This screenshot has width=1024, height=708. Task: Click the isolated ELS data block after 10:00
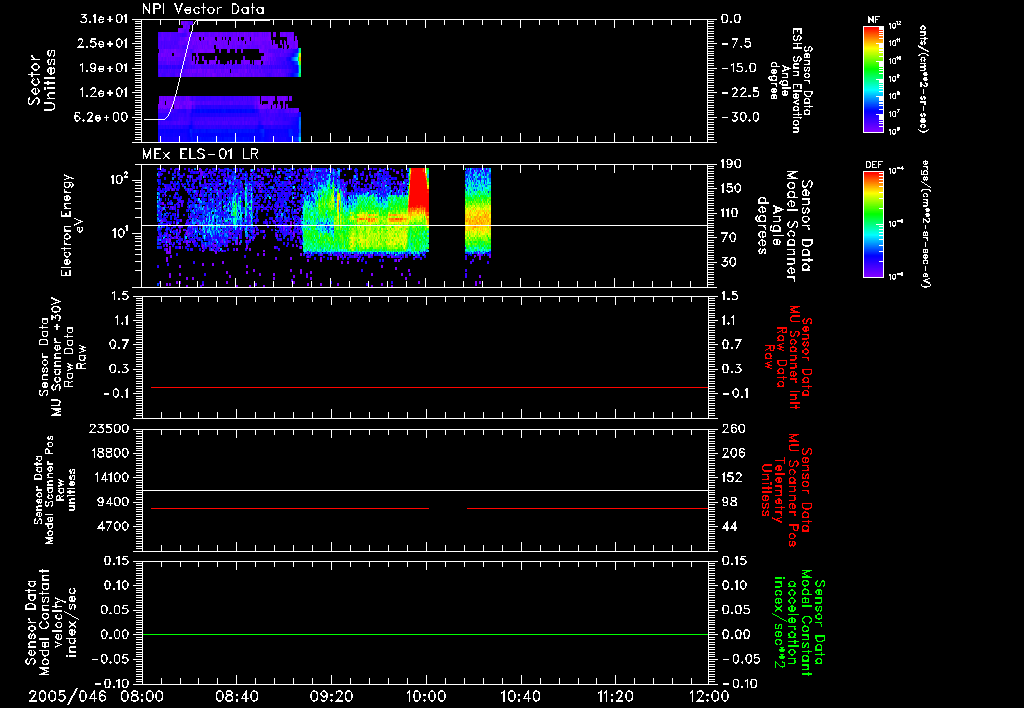pyautogui.click(x=477, y=210)
